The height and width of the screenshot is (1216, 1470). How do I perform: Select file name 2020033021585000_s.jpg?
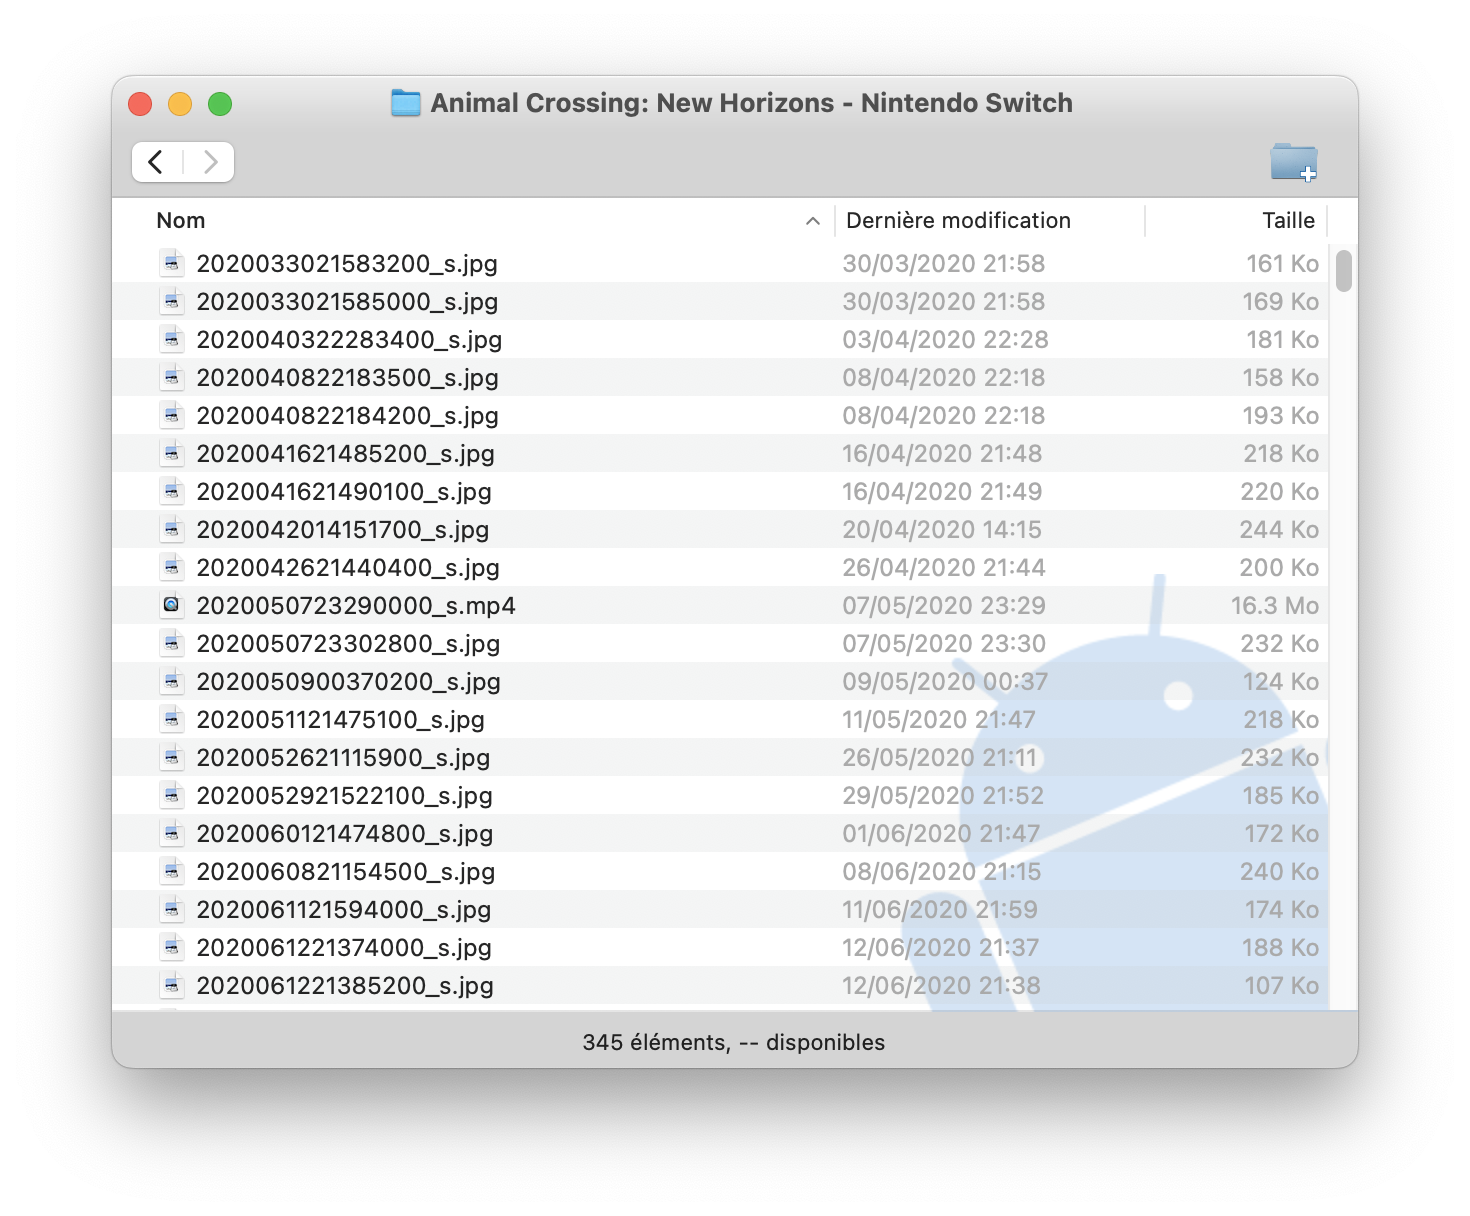pyautogui.click(x=347, y=302)
